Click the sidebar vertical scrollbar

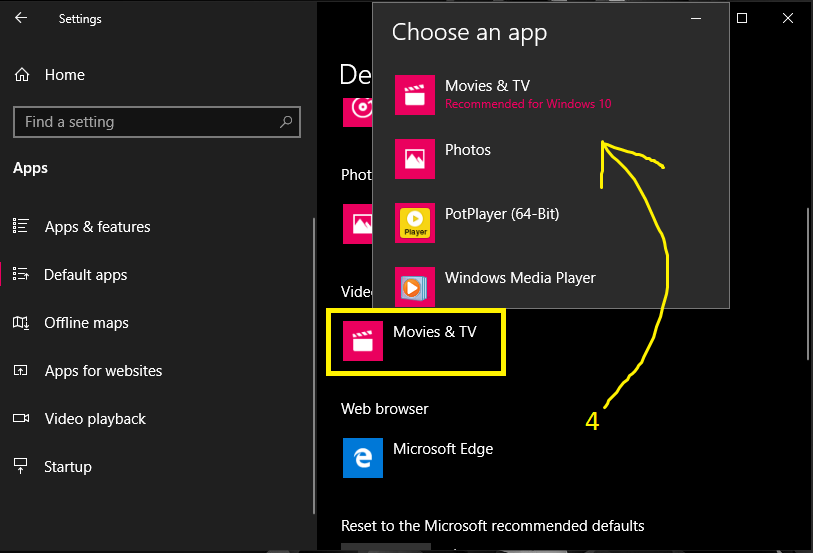(314, 366)
